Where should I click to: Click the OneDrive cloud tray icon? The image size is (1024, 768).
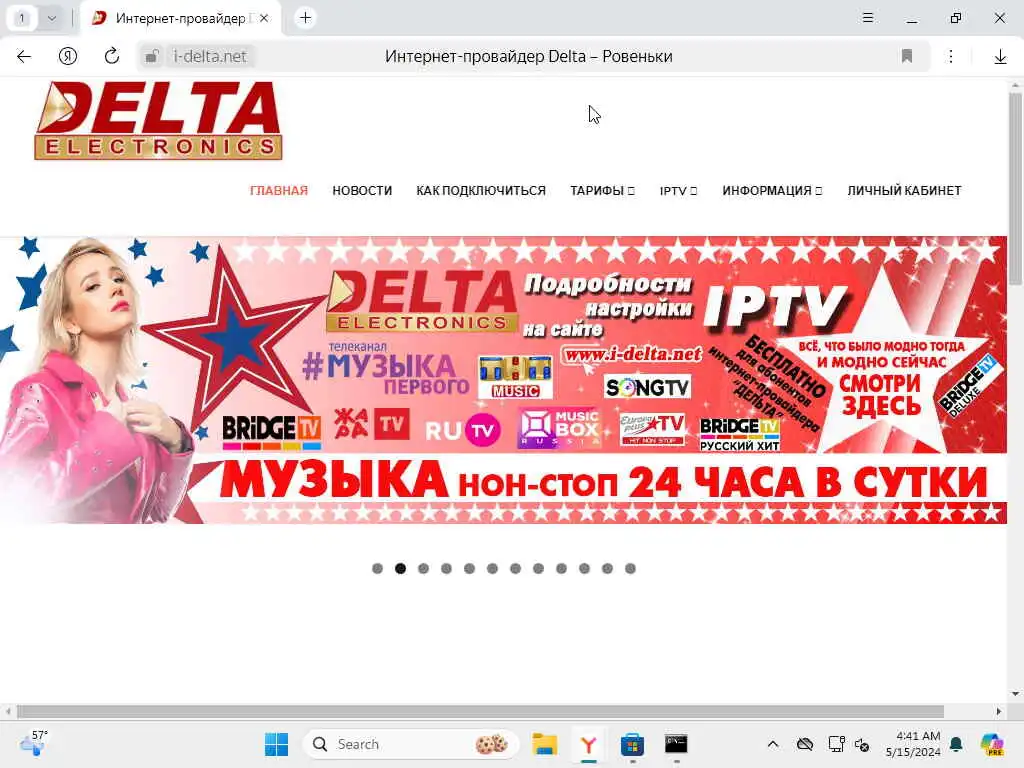(805, 744)
